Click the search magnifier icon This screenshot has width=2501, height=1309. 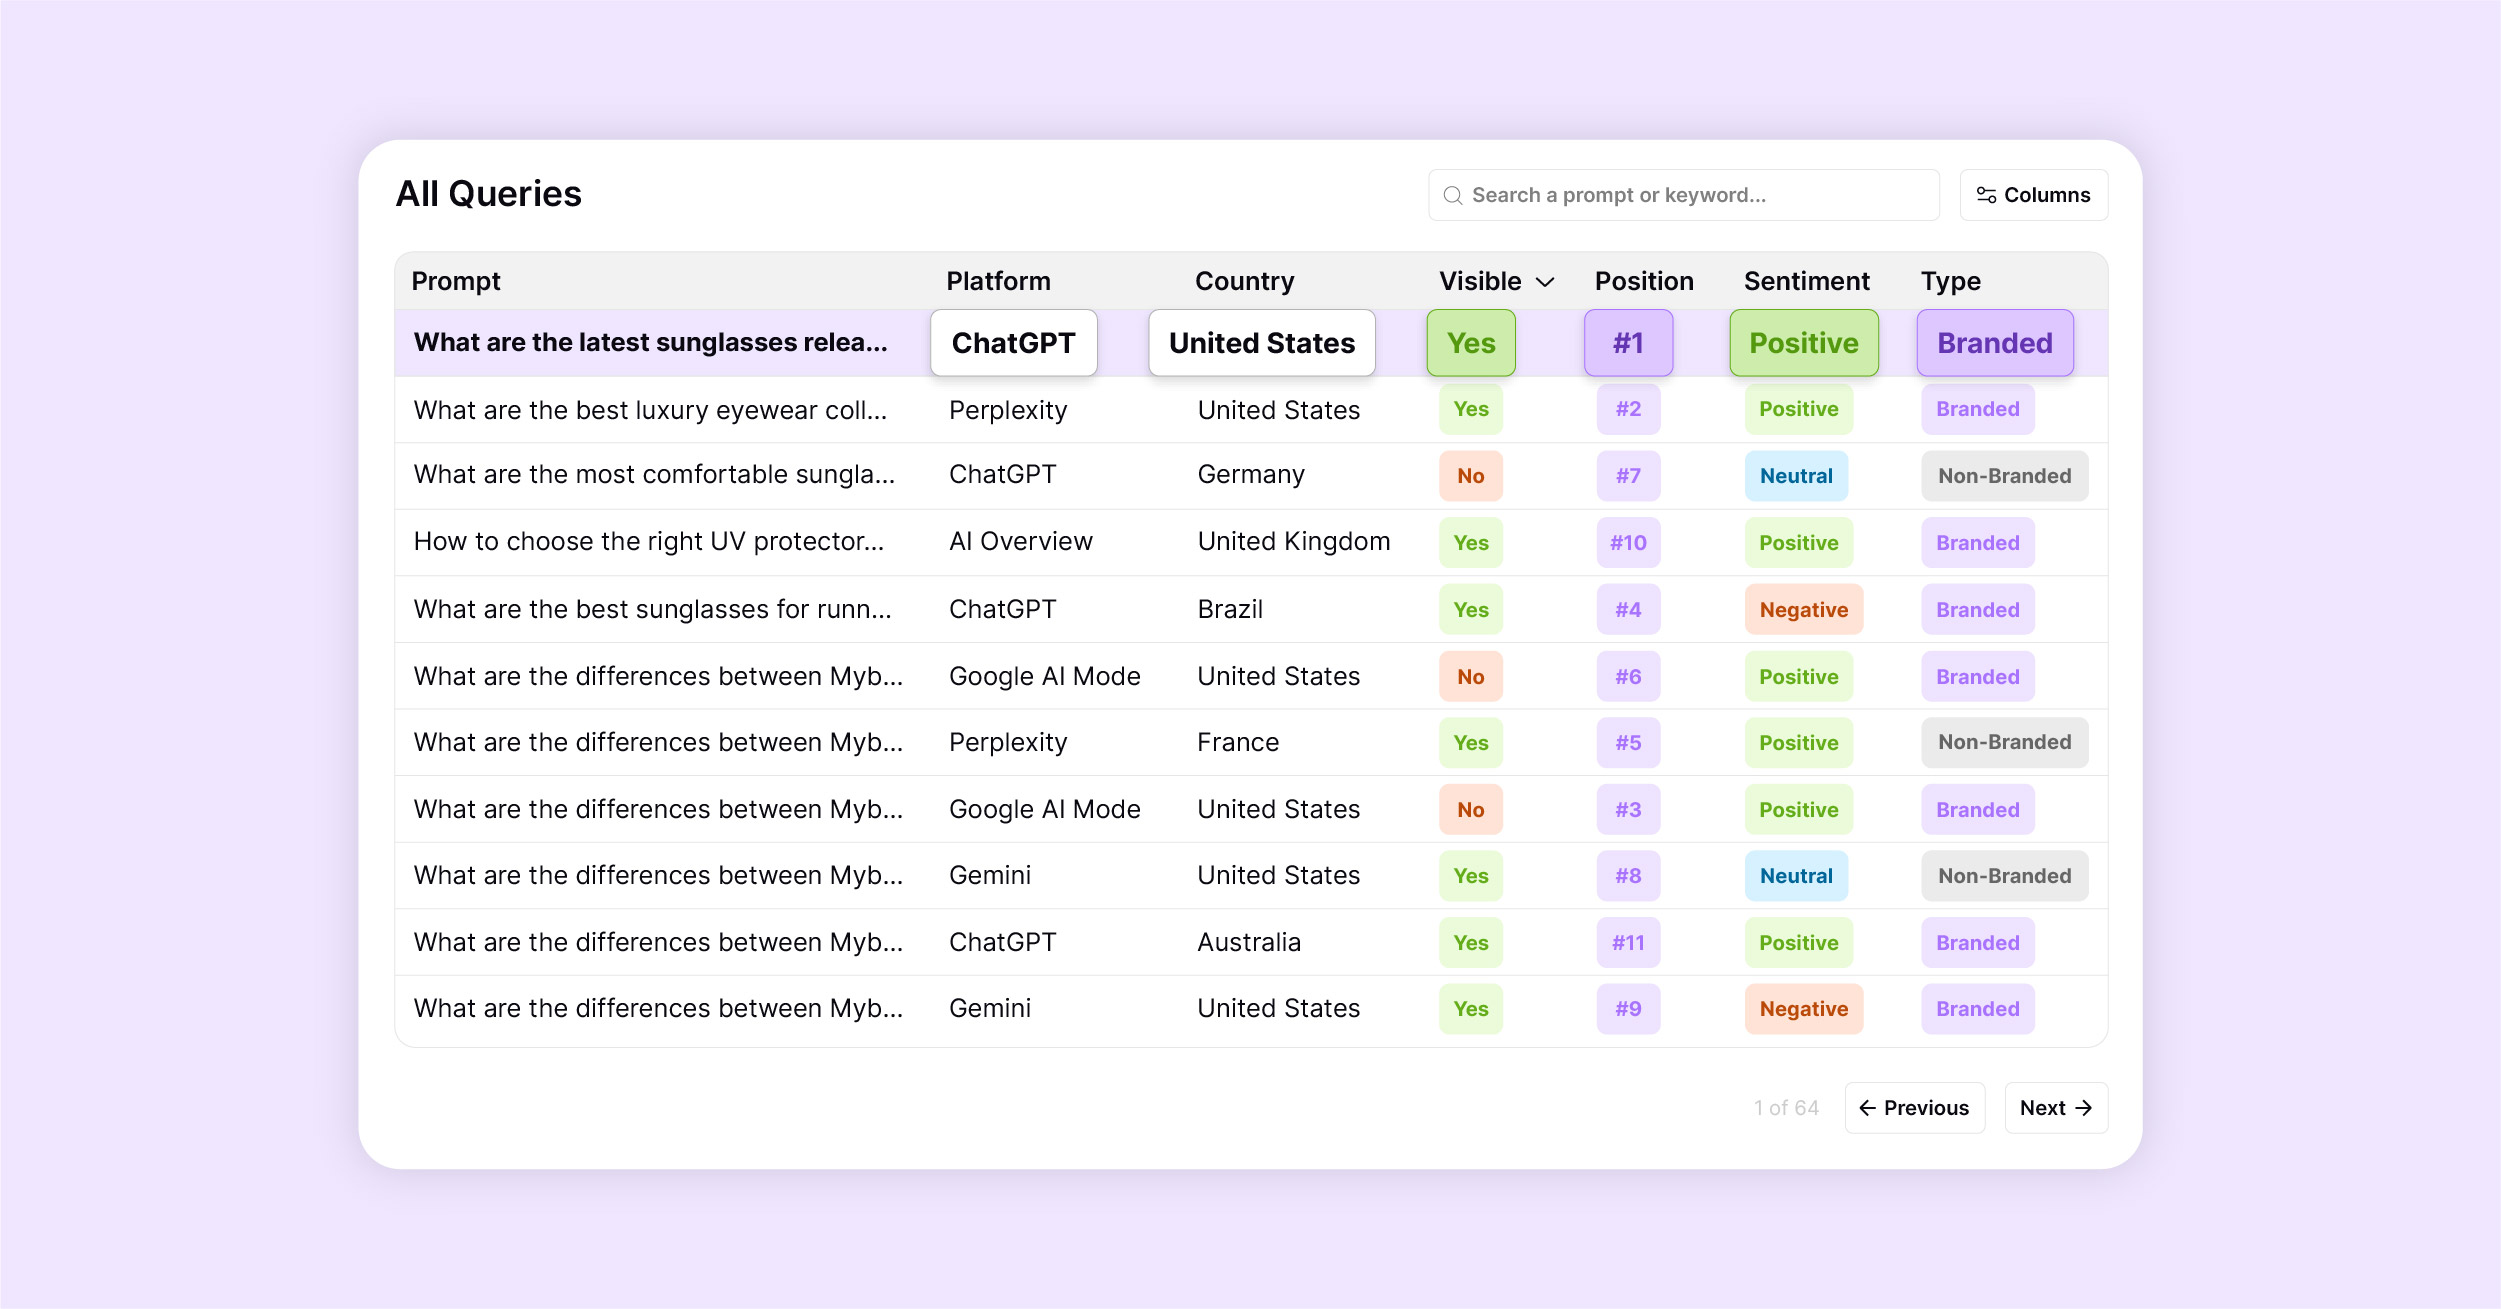pos(1453,195)
